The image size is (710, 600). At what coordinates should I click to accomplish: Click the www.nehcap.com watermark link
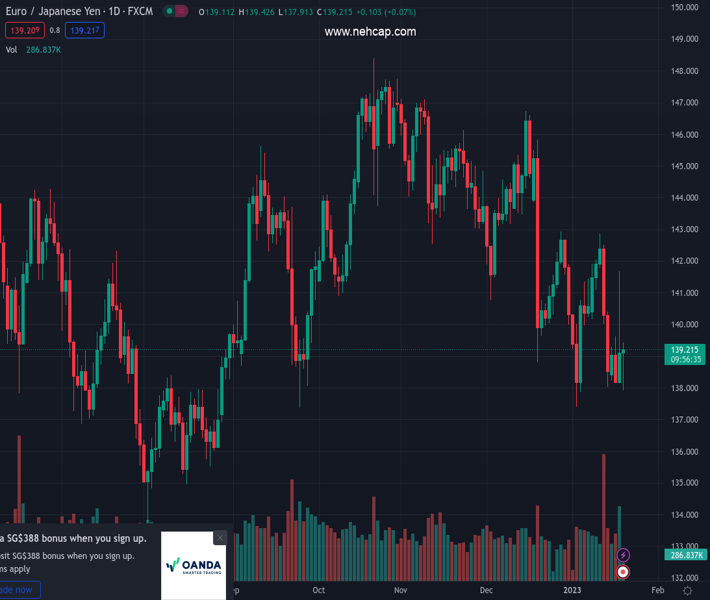370,32
